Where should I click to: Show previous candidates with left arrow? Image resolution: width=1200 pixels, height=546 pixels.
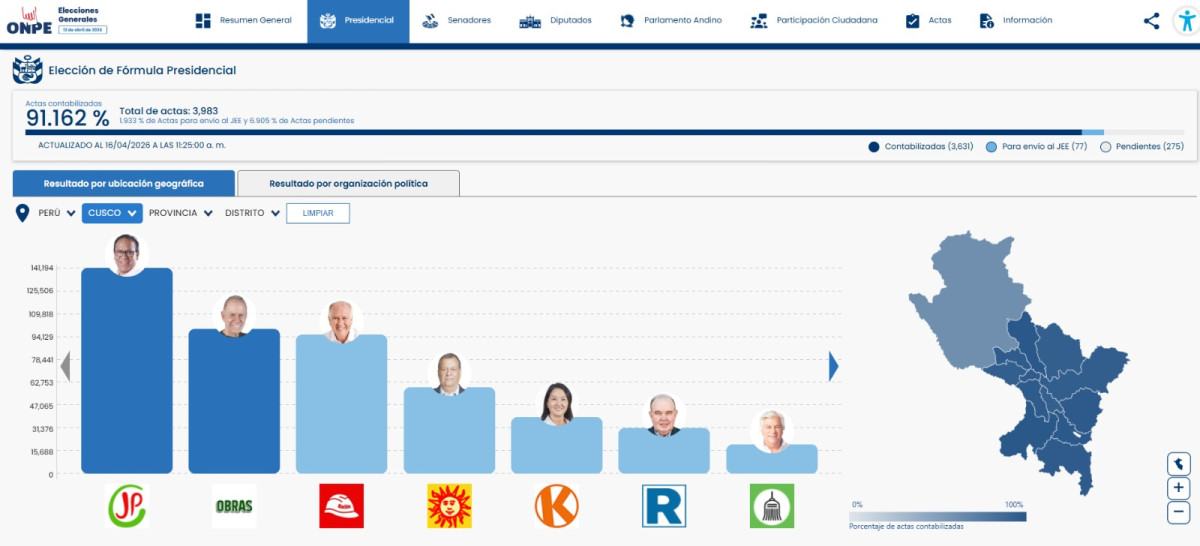[x=65, y=367]
